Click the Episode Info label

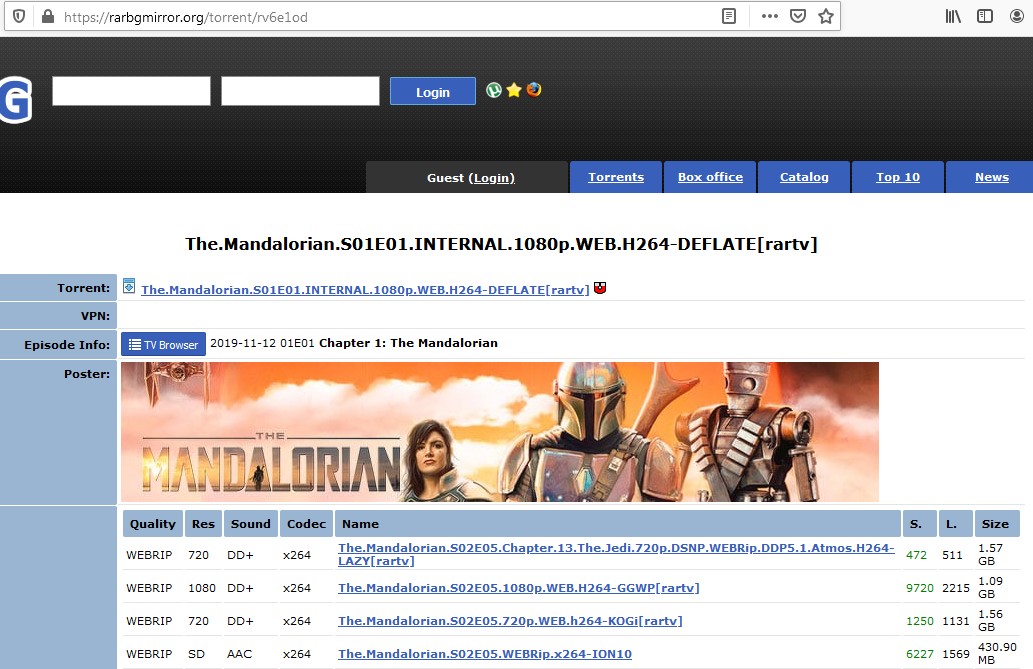(x=67, y=345)
